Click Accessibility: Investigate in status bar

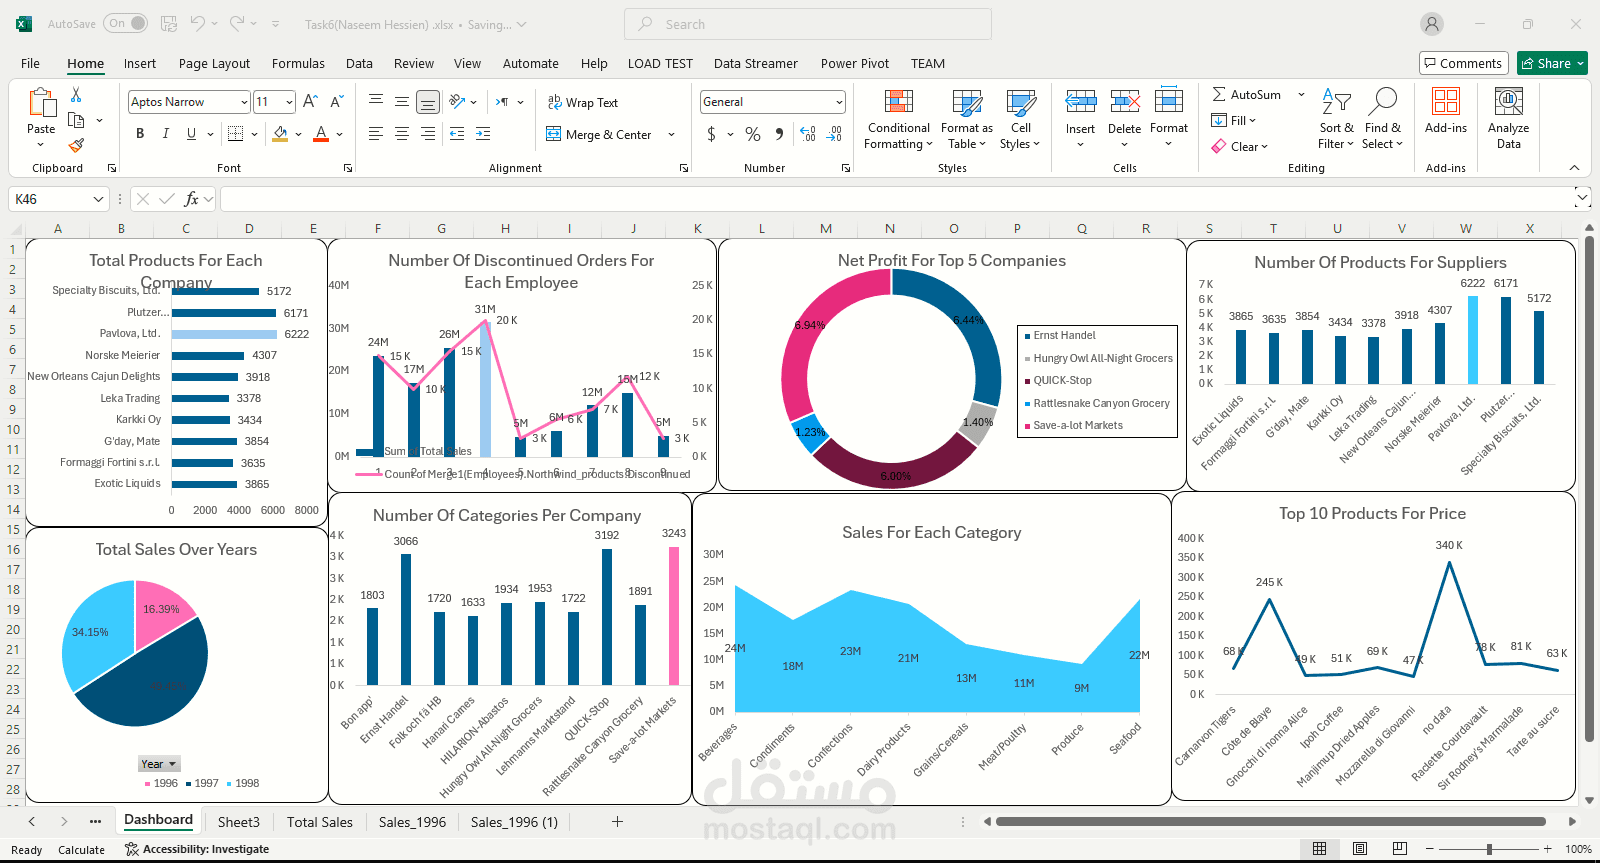[x=197, y=849]
